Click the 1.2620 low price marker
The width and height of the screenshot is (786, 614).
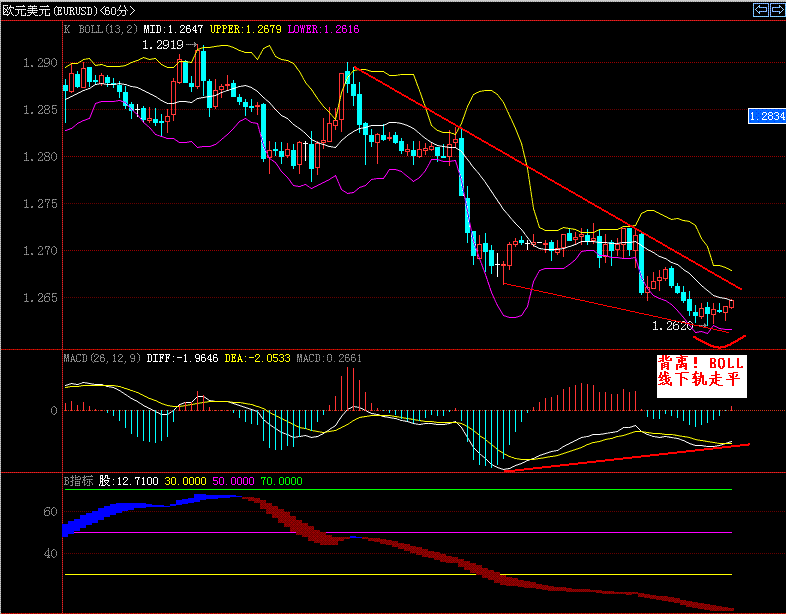tap(672, 326)
